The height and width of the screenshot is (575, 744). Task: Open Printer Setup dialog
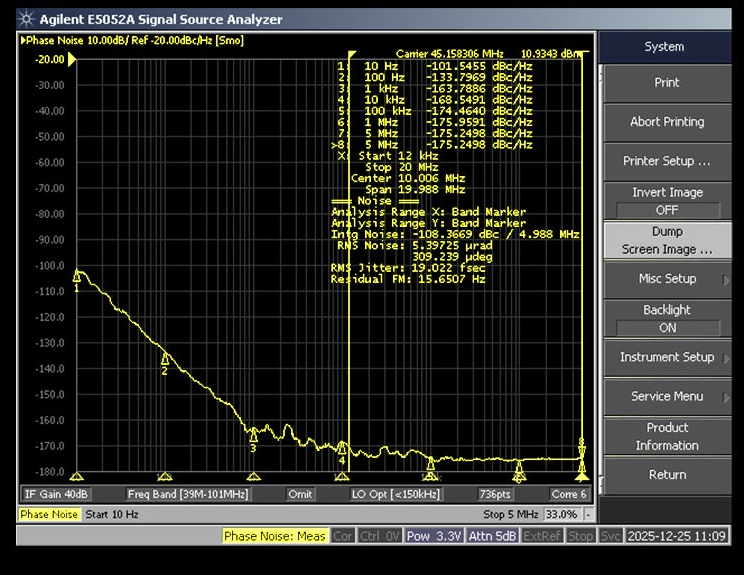click(x=667, y=162)
